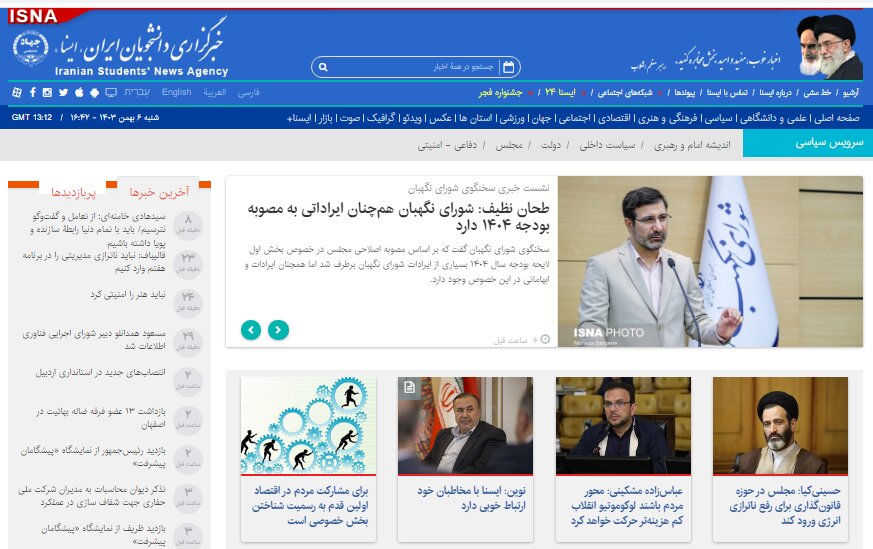
Task: Open the آرشیو archive link
Action: click(x=851, y=92)
